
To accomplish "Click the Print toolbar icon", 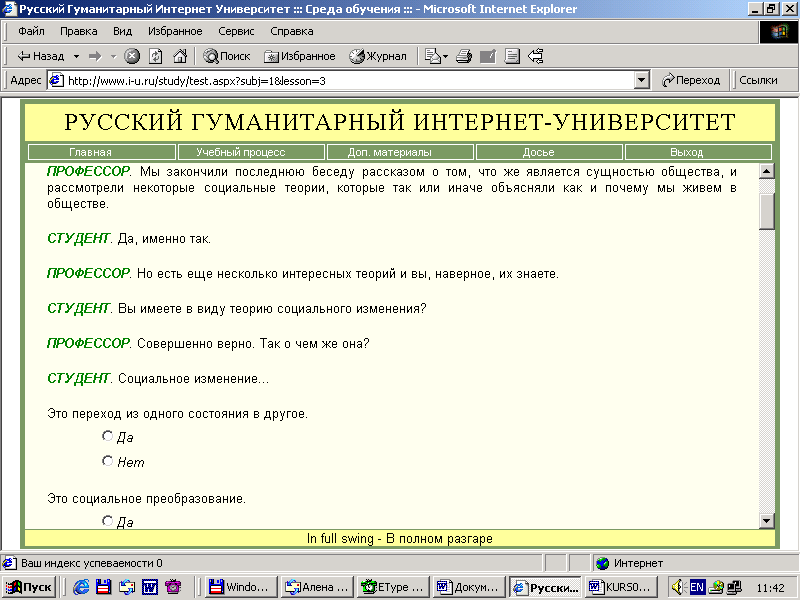I will click(464, 56).
